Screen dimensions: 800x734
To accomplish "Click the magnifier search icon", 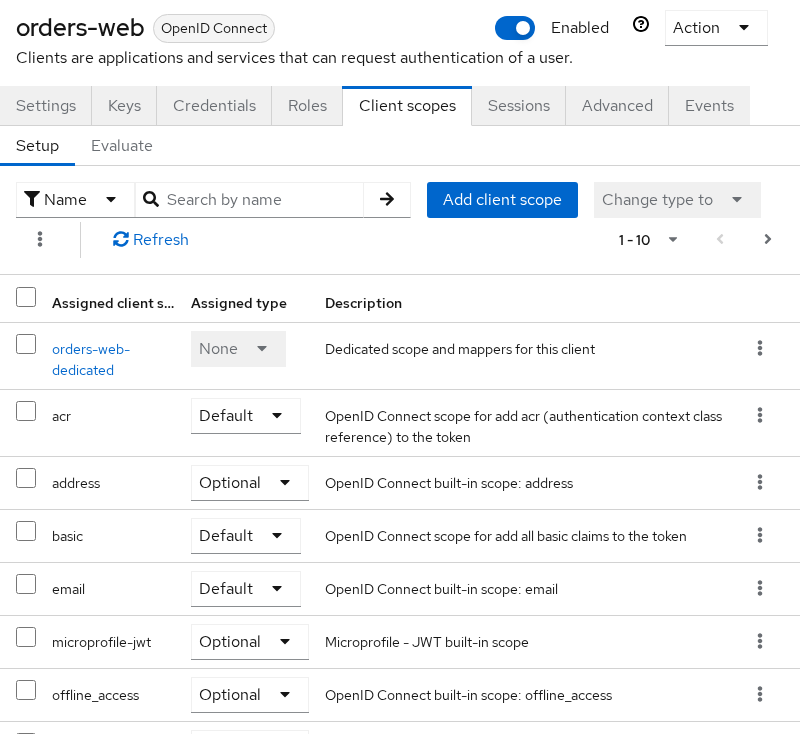I will (151, 199).
